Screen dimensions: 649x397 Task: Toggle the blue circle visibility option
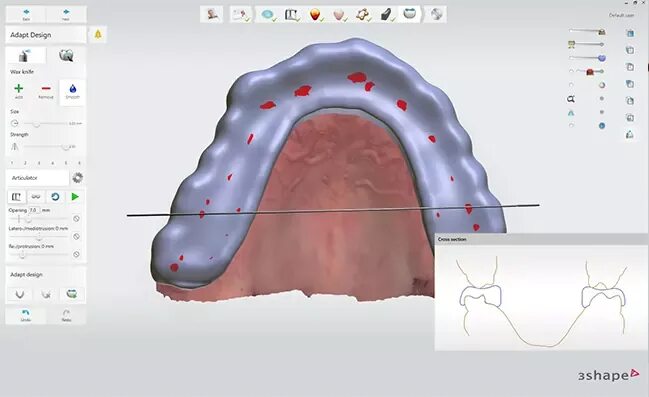(x=602, y=126)
